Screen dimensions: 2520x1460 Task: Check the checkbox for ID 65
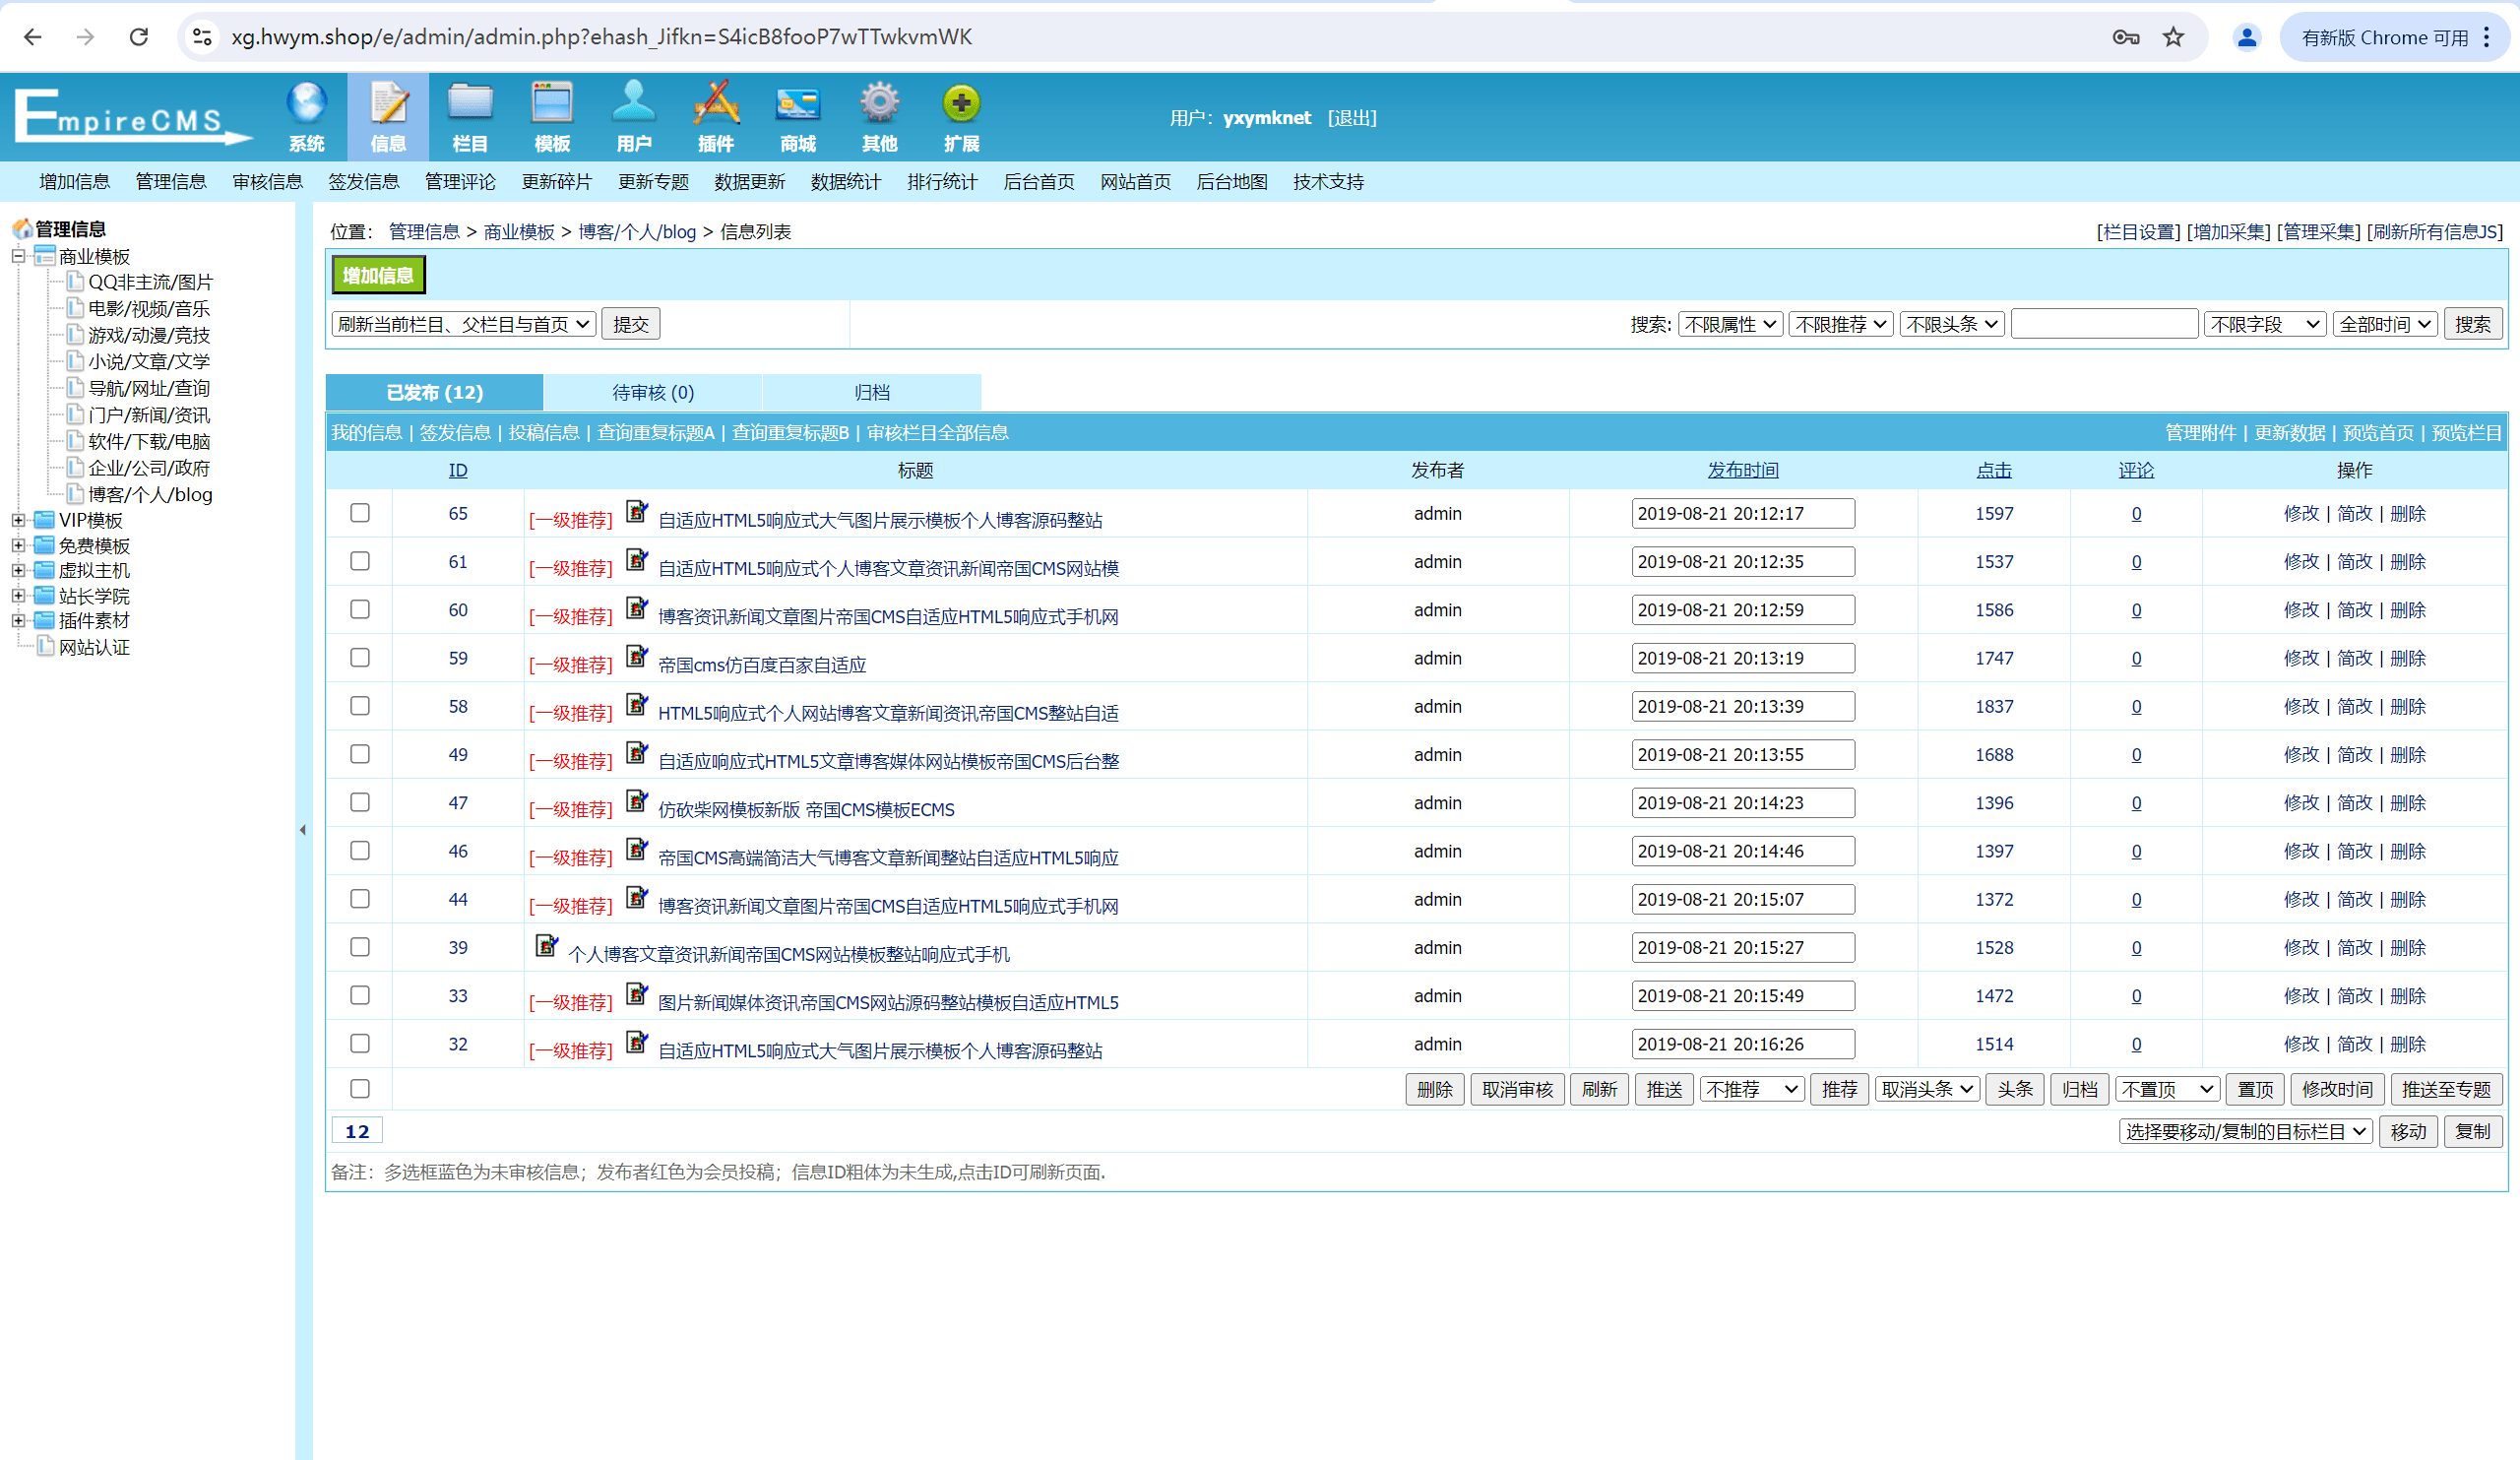pyautogui.click(x=360, y=513)
